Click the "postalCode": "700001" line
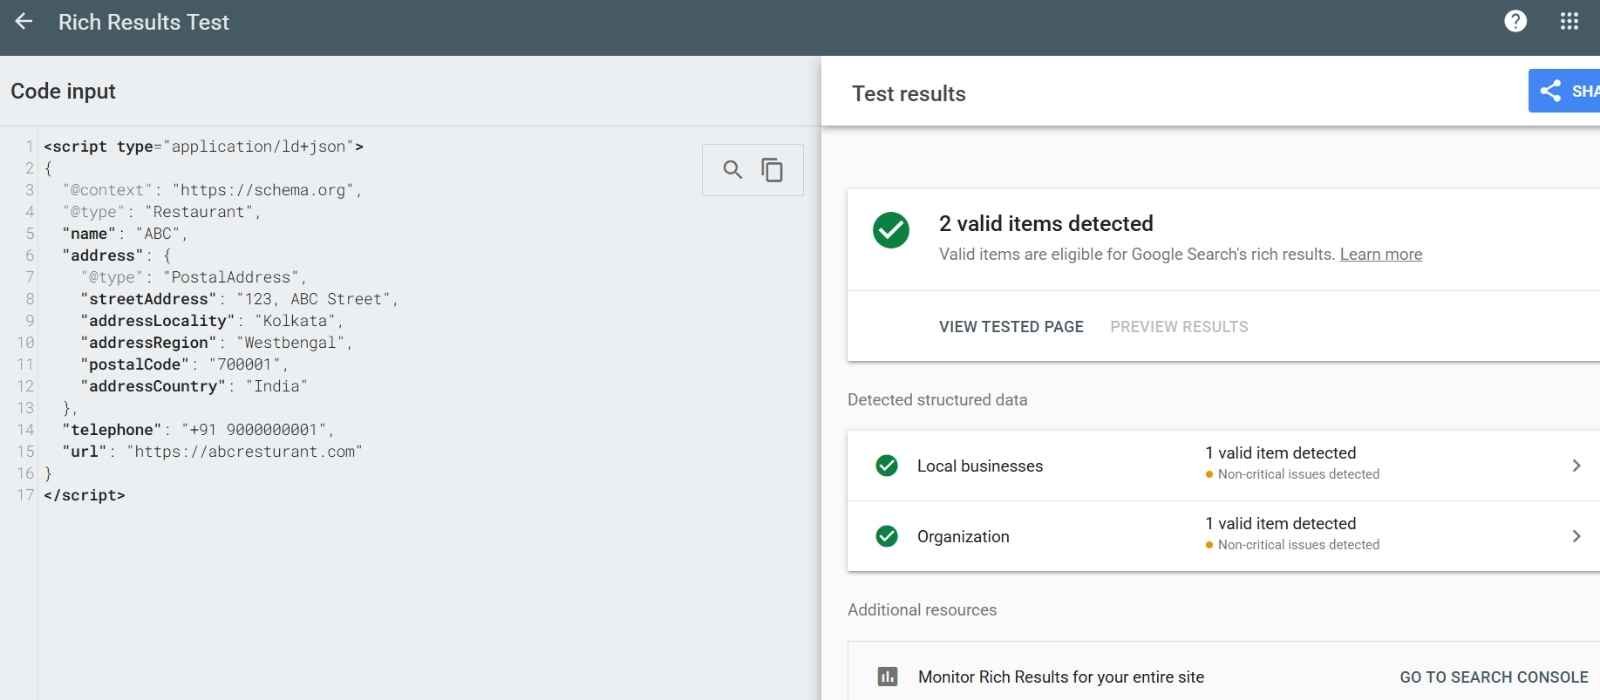Screen dimensions: 1600x700 (184, 365)
